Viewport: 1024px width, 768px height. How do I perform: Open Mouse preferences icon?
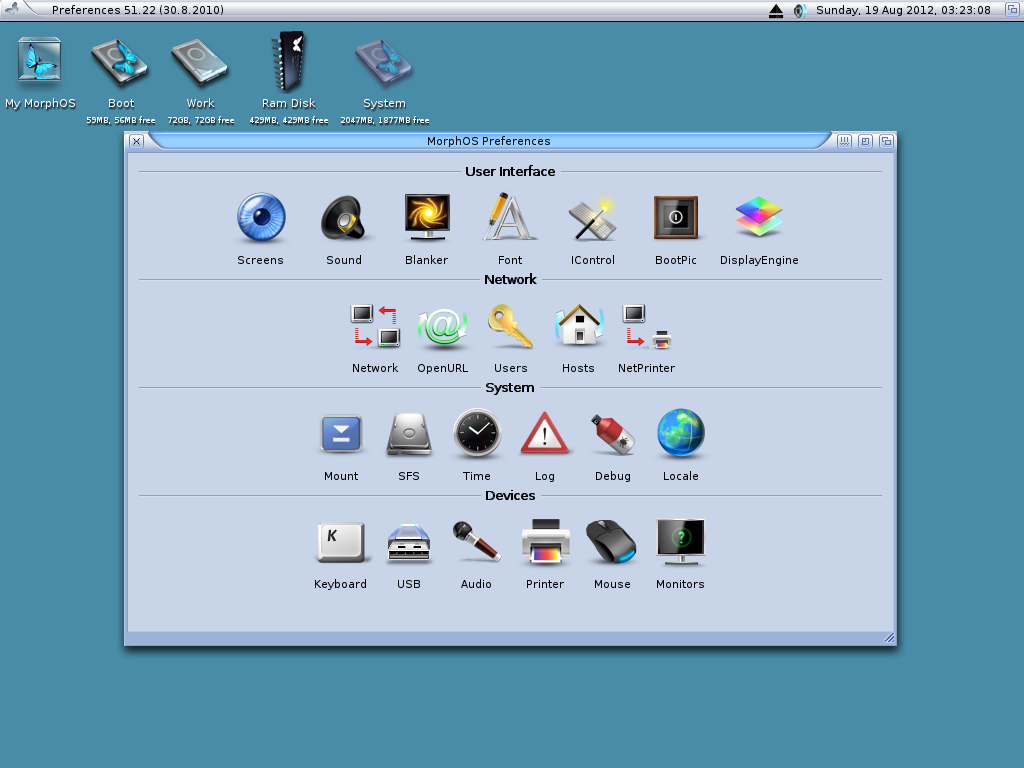pos(612,541)
